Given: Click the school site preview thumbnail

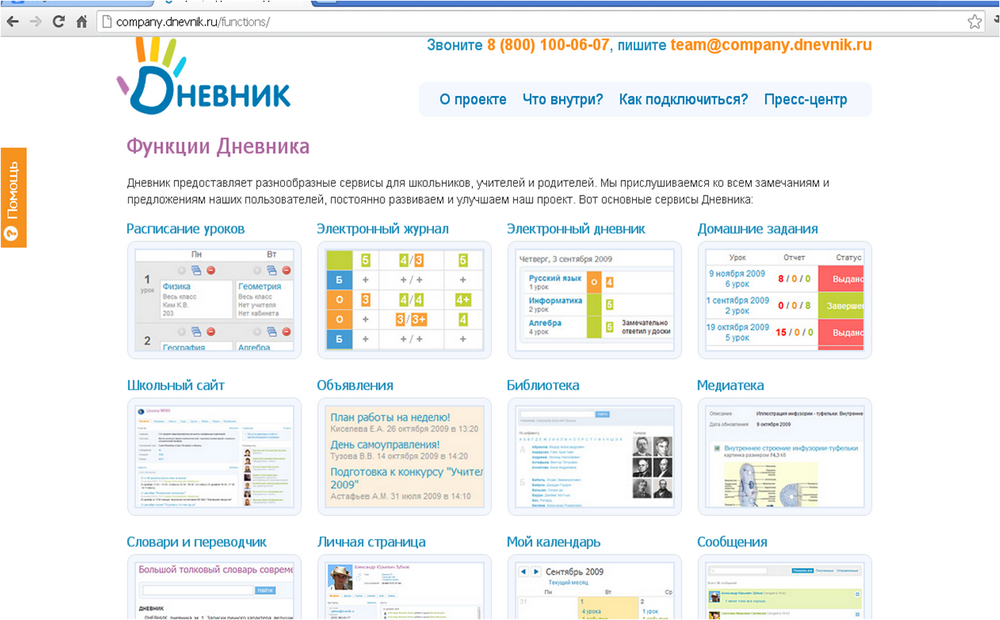Looking at the screenshot, I should pyautogui.click(x=214, y=457).
